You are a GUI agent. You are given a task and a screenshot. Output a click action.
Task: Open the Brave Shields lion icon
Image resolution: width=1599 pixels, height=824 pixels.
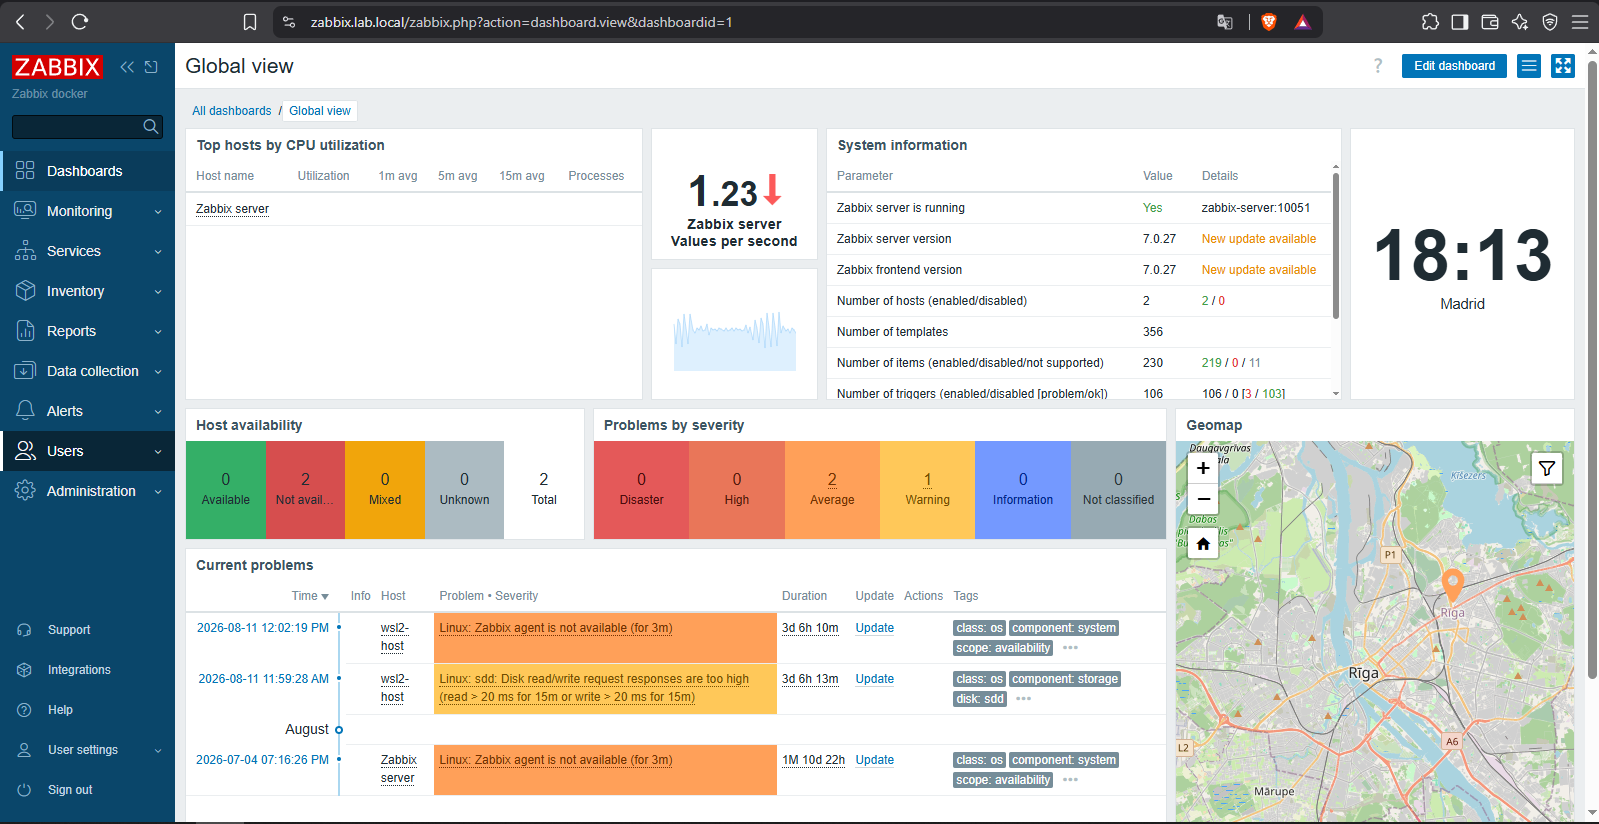coord(1269,22)
